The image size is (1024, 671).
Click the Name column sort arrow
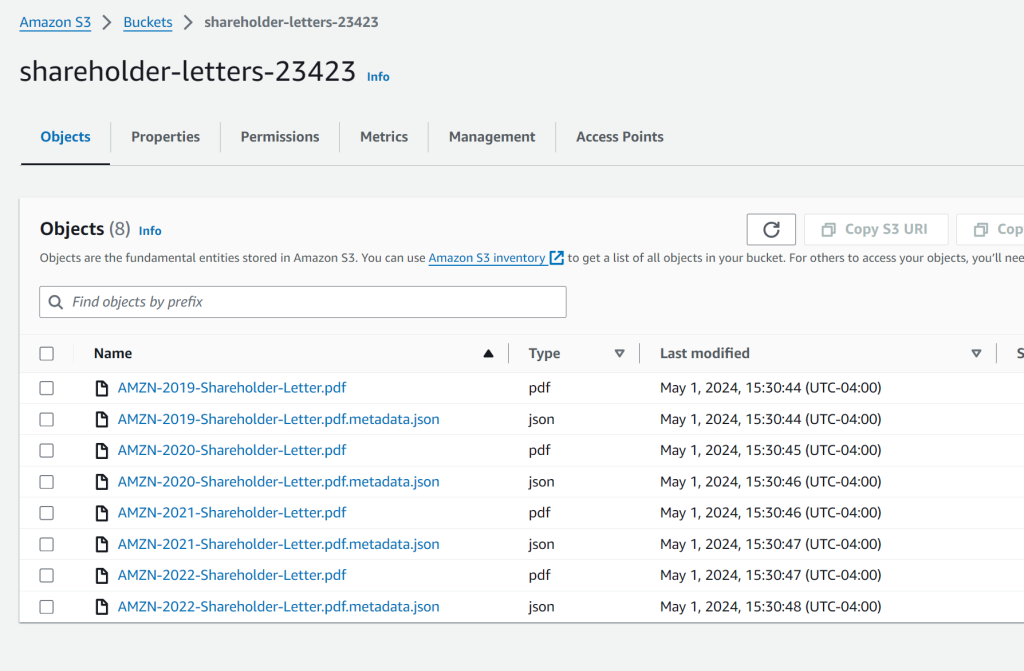point(488,353)
